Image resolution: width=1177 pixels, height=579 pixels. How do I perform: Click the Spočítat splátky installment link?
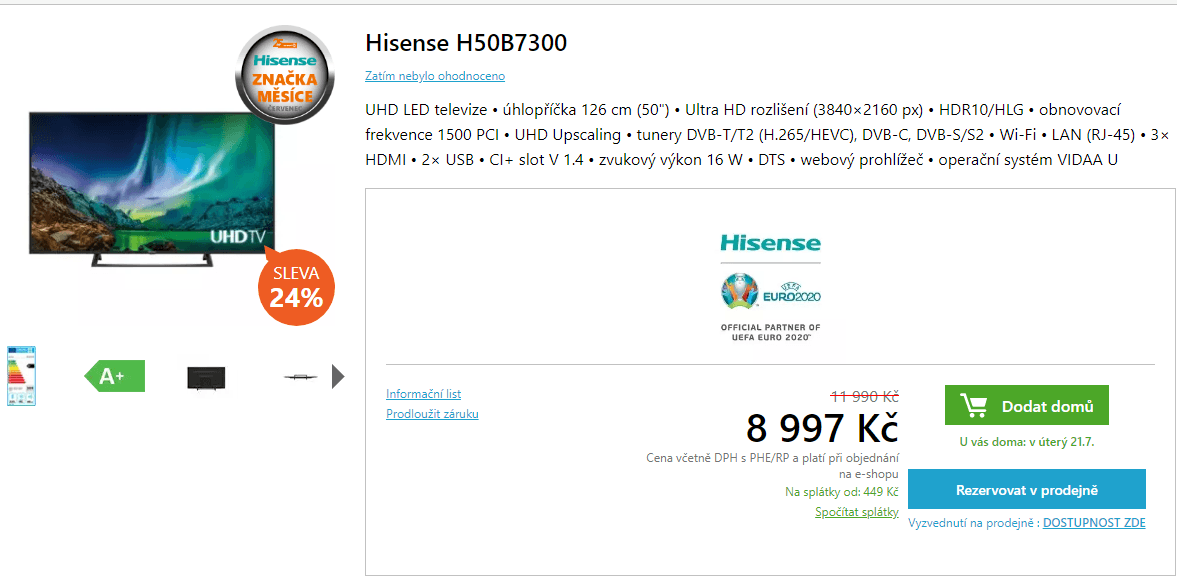(x=856, y=512)
